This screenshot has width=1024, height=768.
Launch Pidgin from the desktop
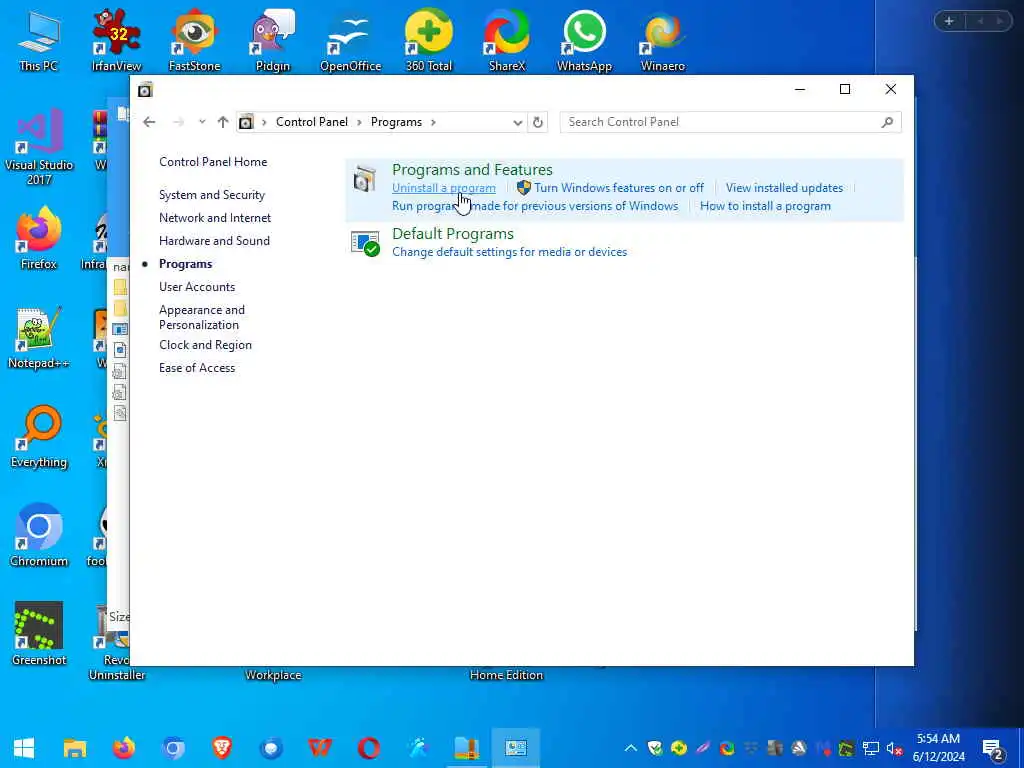pyautogui.click(x=272, y=40)
